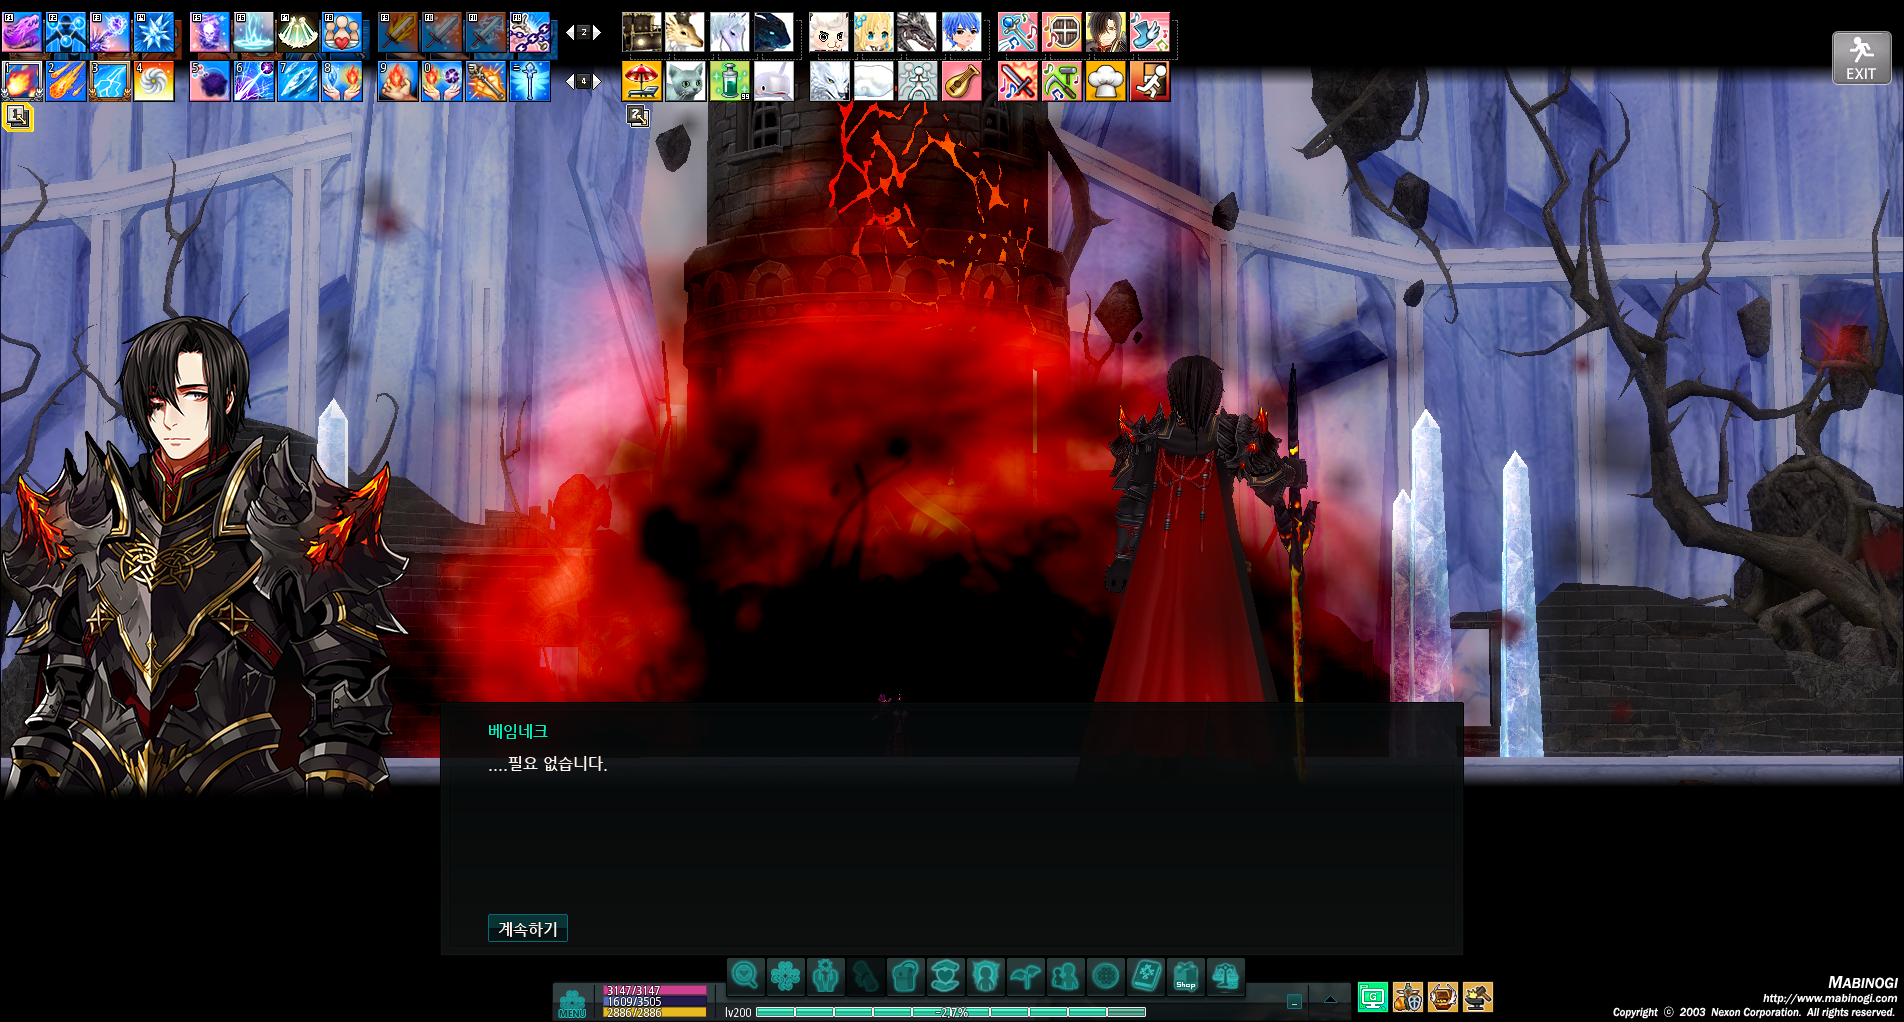Image resolution: width=1904 pixels, height=1022 pixels.
Task: Open the hand holding heart icon
Action: coord(945,975)
